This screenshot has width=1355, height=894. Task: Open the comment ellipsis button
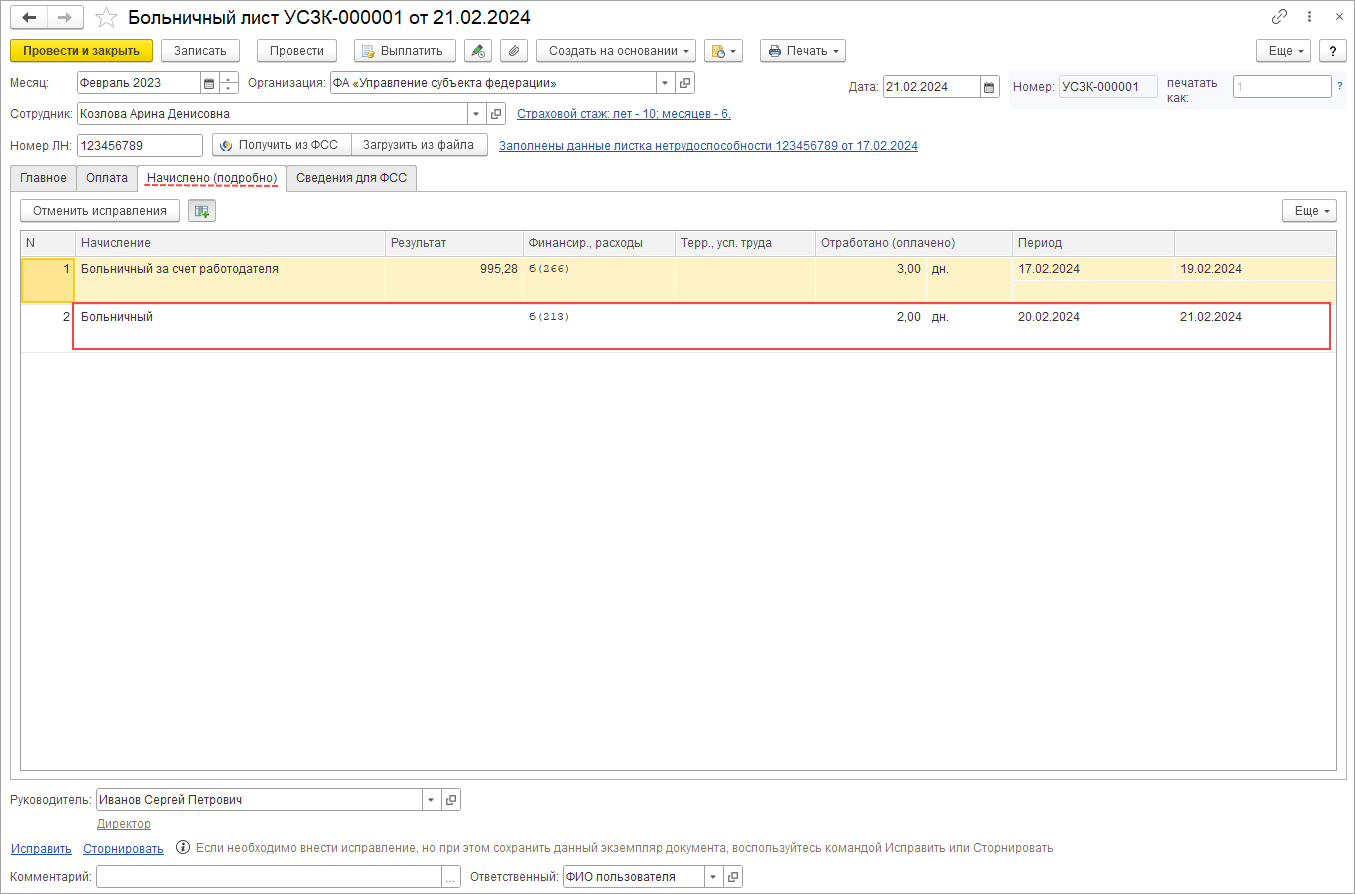coord(450,877)
